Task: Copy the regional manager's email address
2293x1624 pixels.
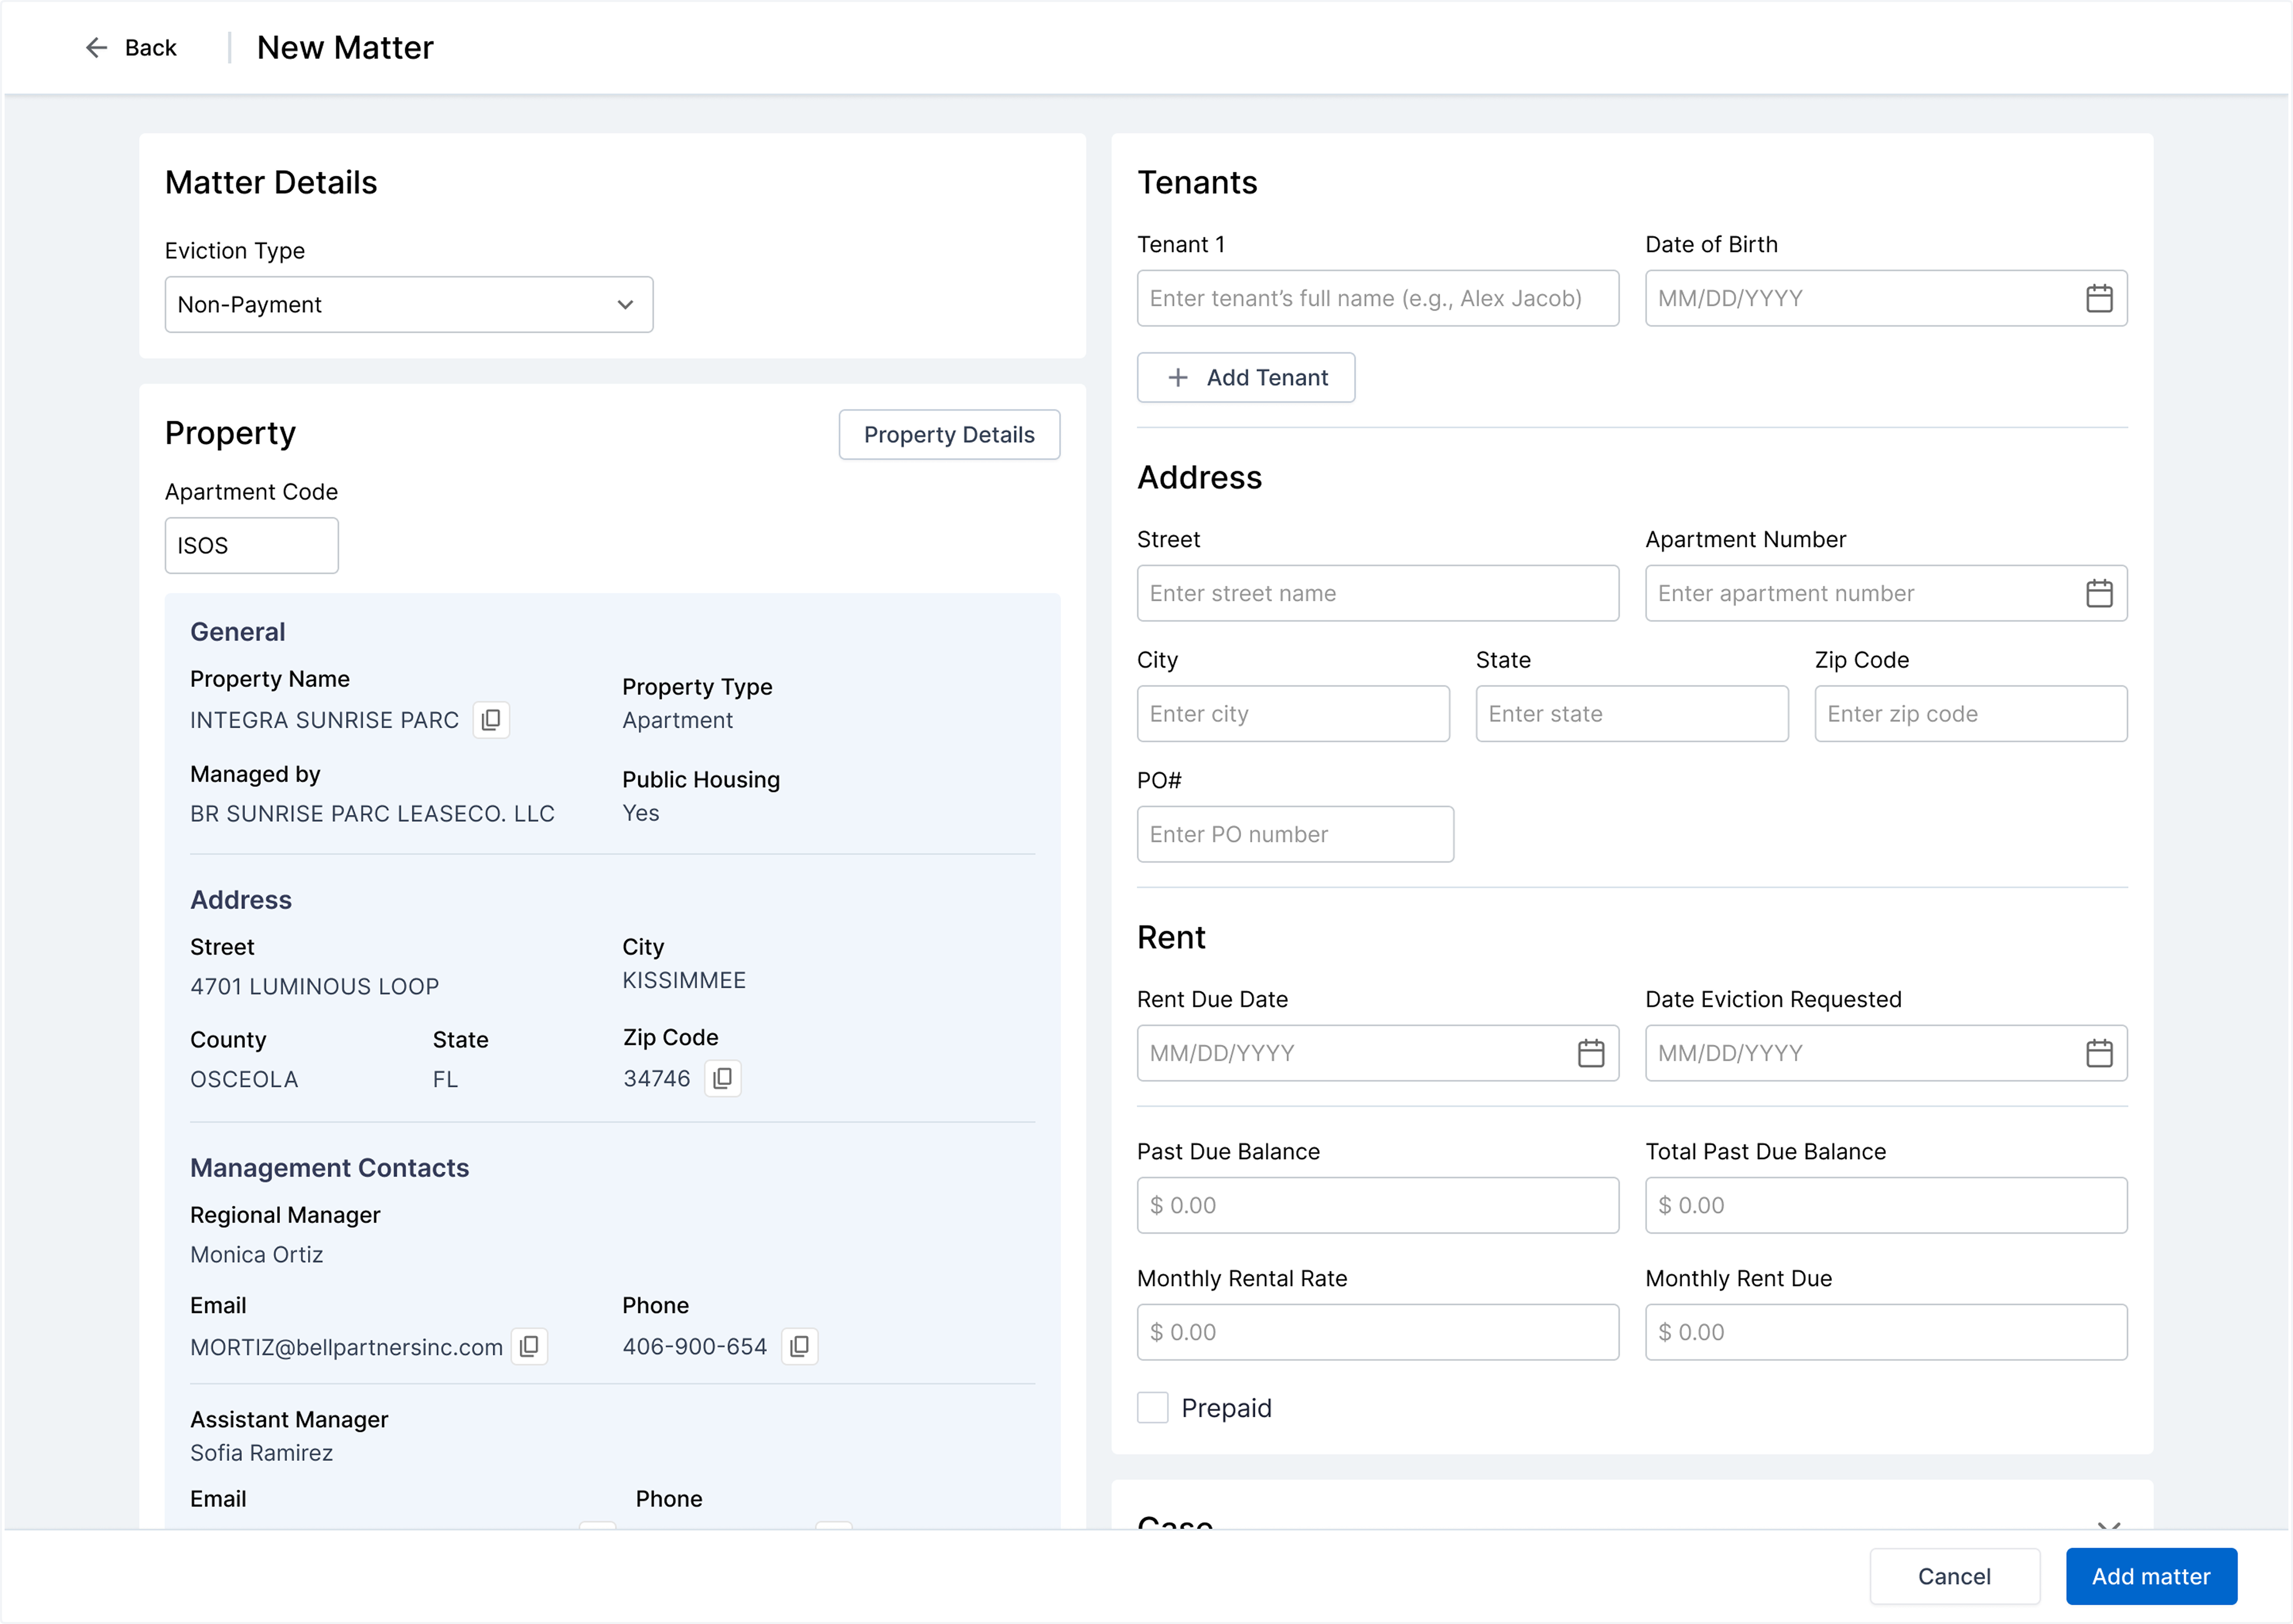Action: (529, 1346)
